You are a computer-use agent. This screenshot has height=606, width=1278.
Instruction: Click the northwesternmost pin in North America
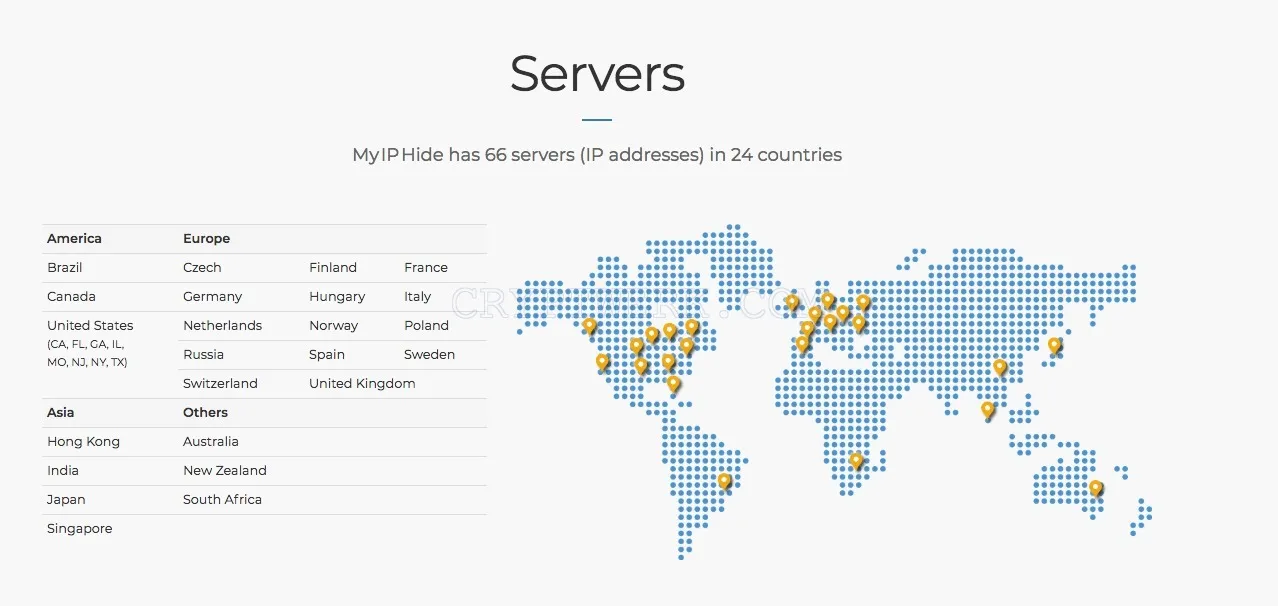pos(589,326)
